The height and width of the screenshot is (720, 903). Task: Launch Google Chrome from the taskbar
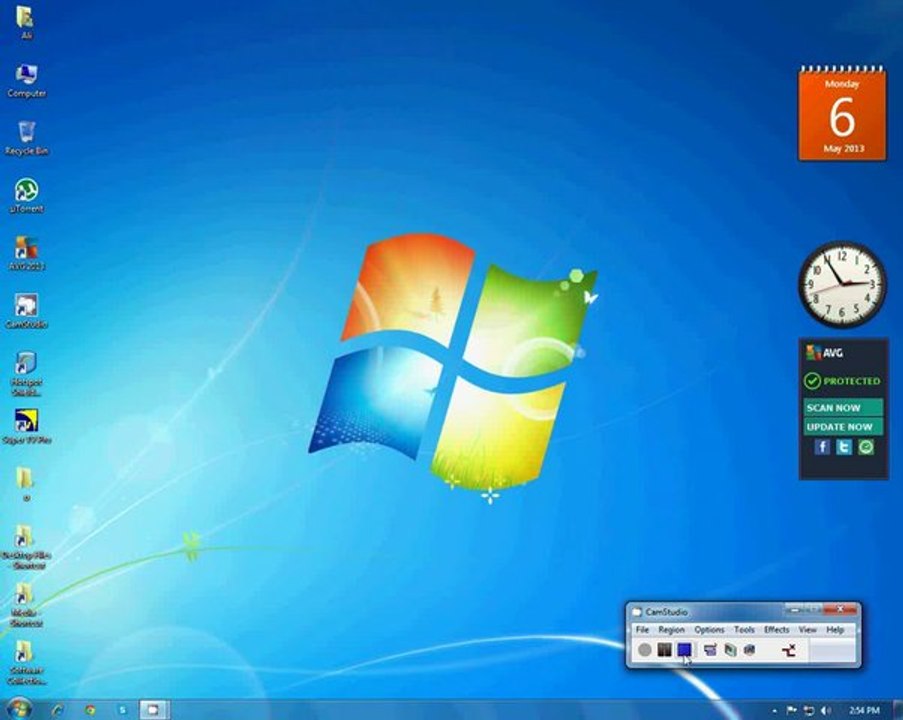90,710
